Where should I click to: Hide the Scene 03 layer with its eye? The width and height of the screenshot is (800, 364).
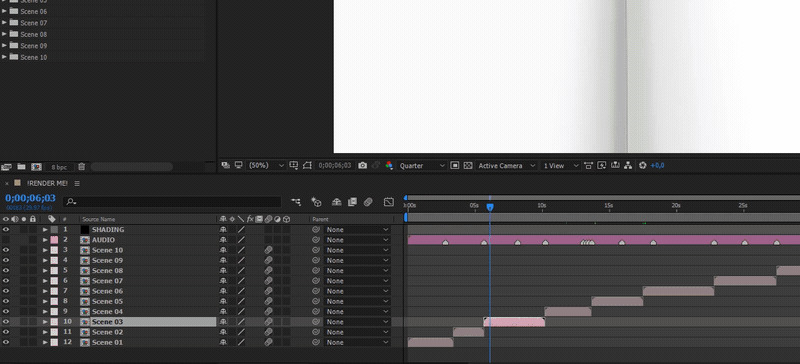[6, 322]
